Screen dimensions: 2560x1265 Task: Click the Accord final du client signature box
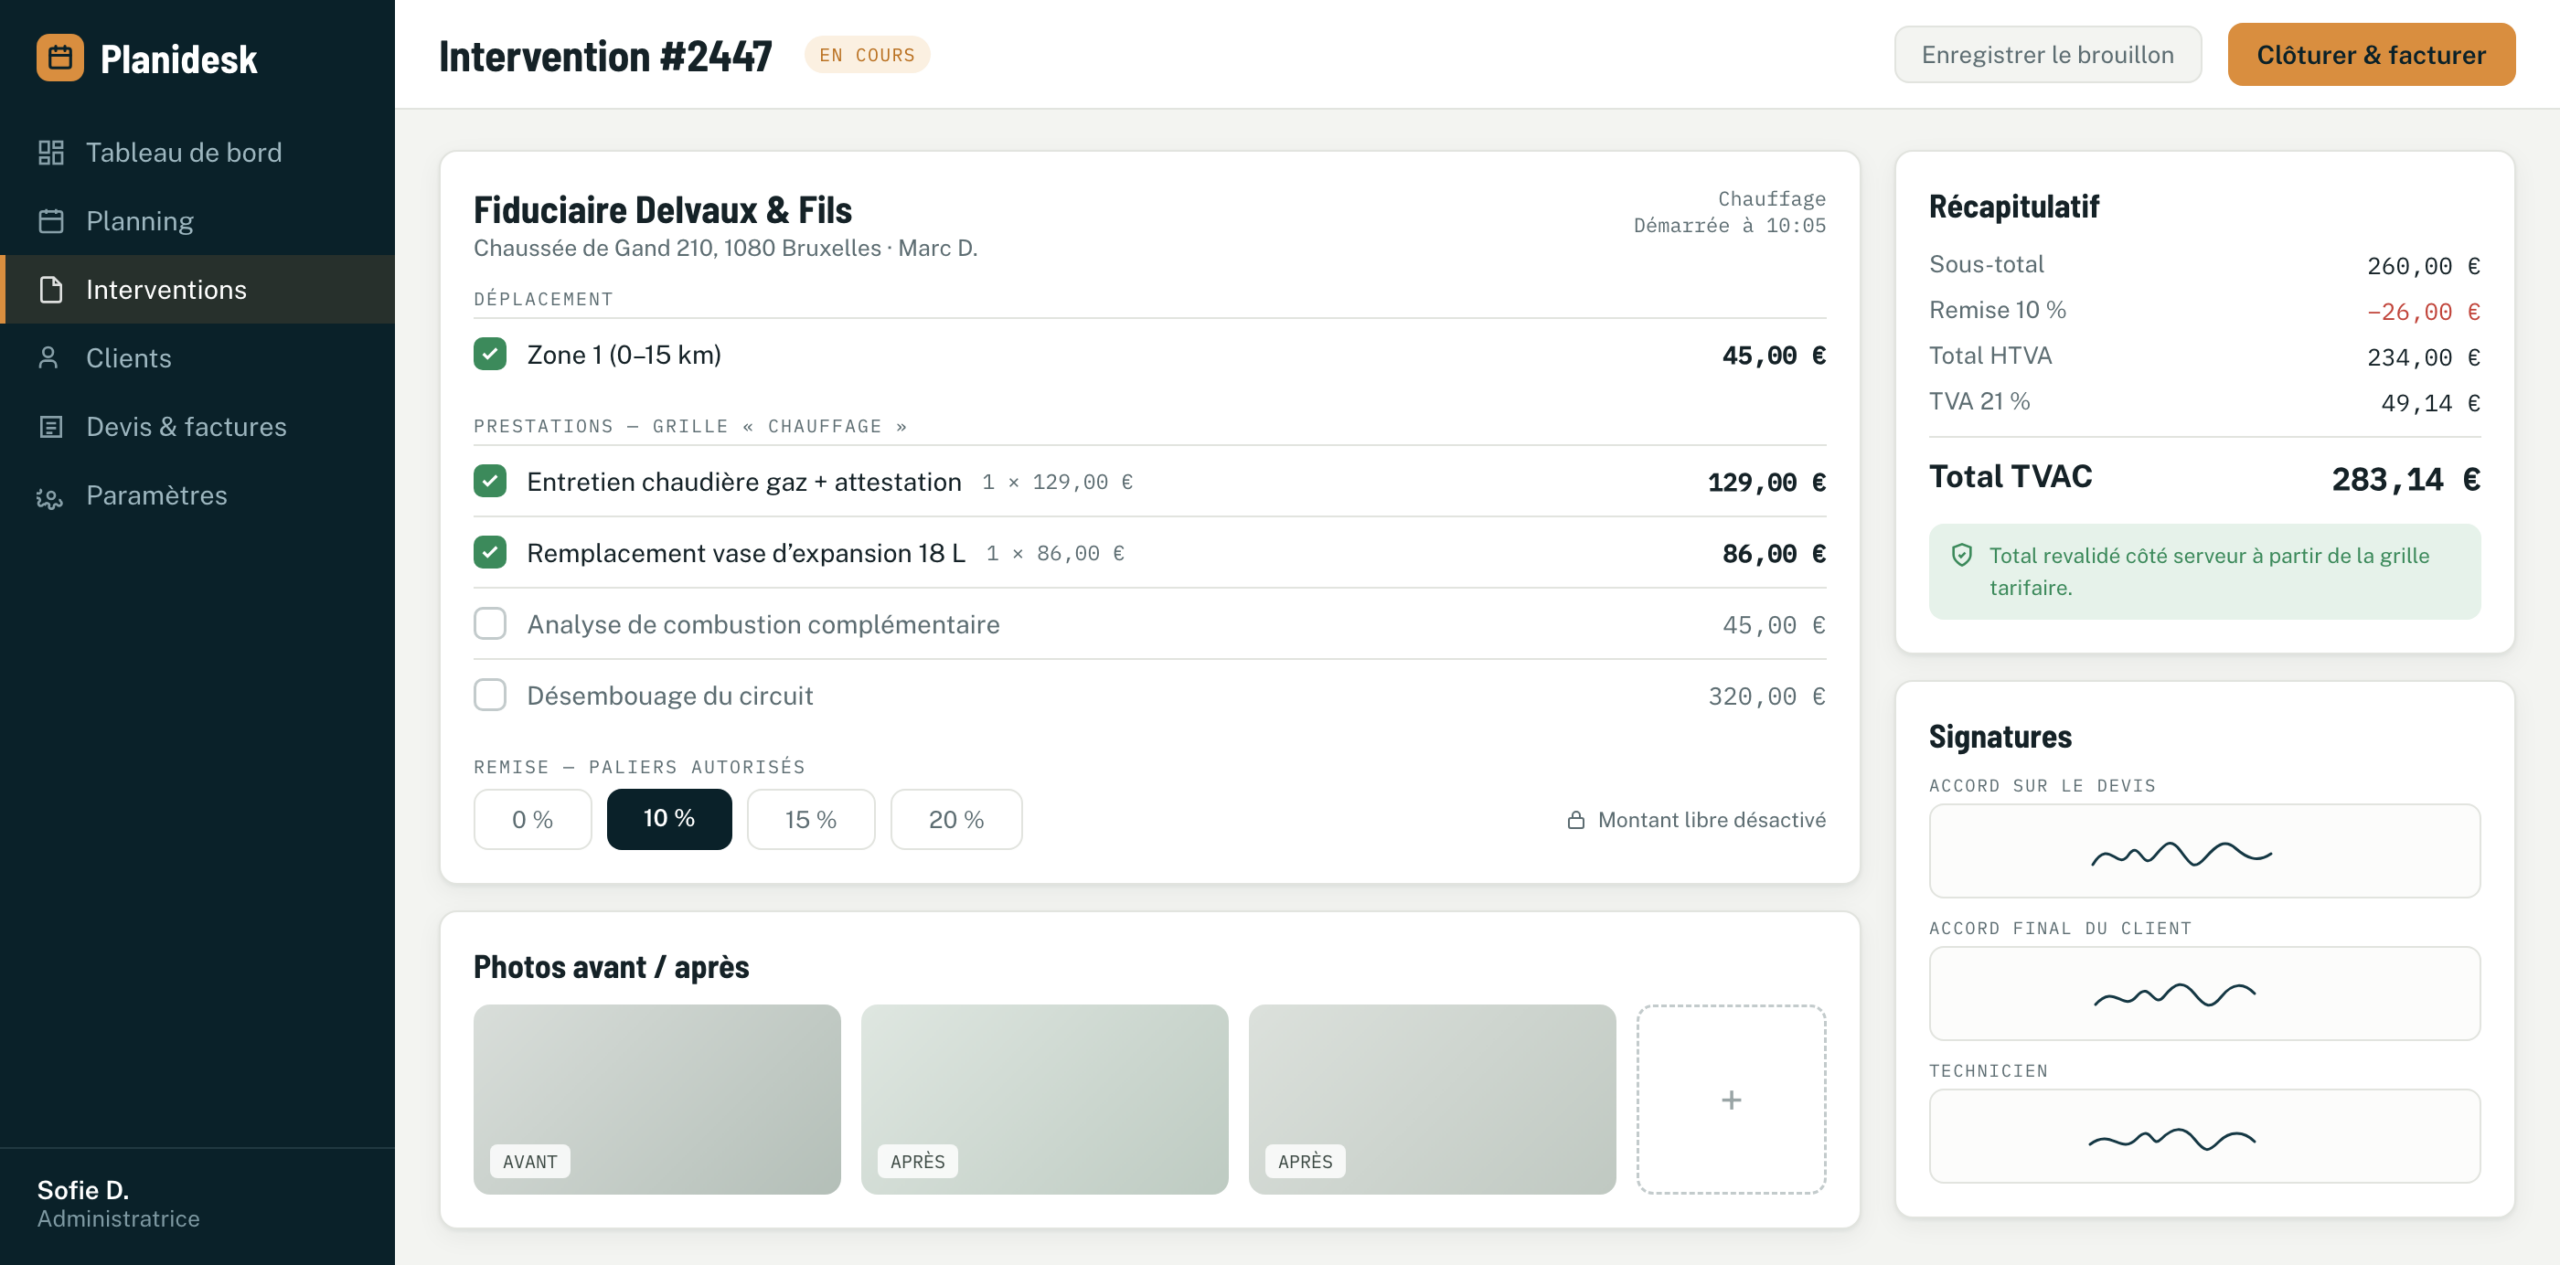[2205, 994]
